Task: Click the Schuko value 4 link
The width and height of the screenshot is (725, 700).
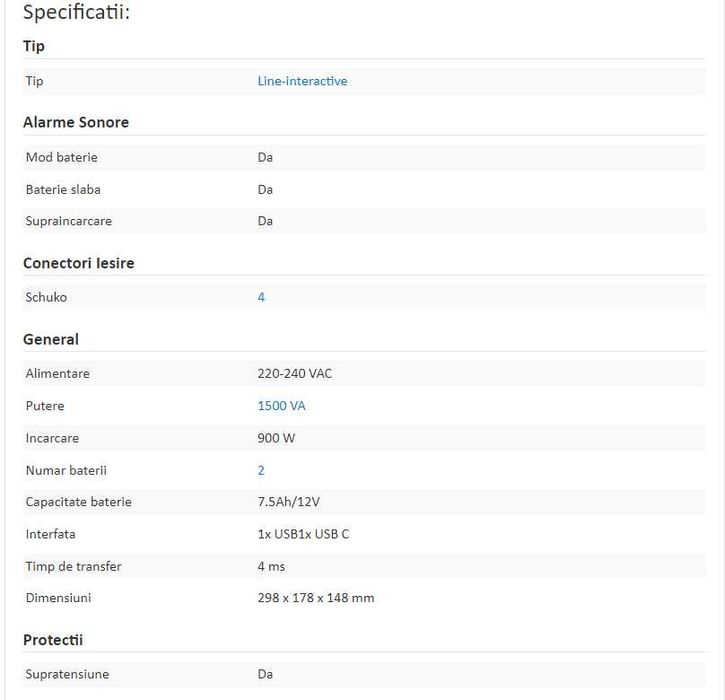Action: [x=261, y=297]
